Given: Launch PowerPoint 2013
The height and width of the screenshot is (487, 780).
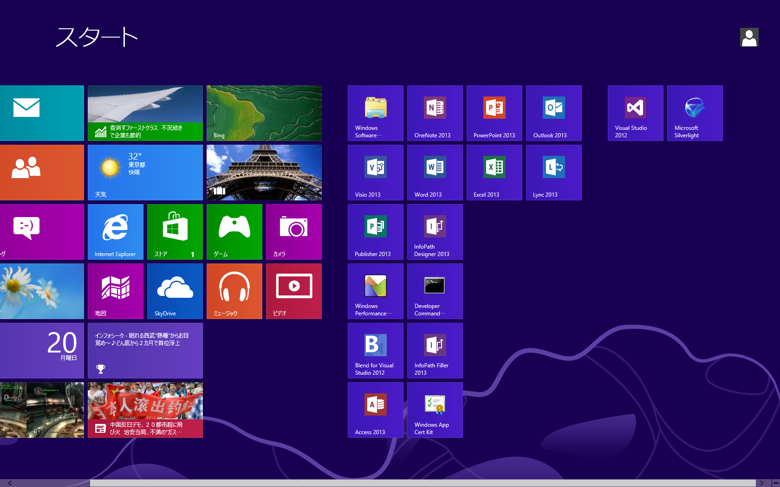Looking at the screenshot, I should pos(494,113).
